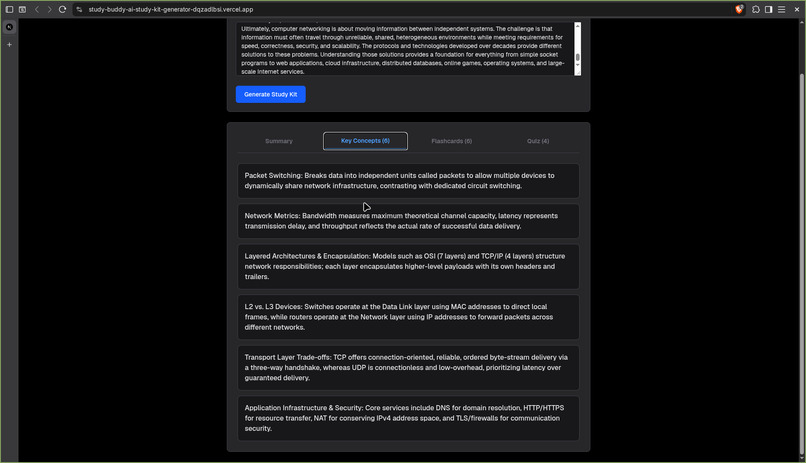
Task: Click the Packet Switching concept card
Action: [x=408, y=181]
